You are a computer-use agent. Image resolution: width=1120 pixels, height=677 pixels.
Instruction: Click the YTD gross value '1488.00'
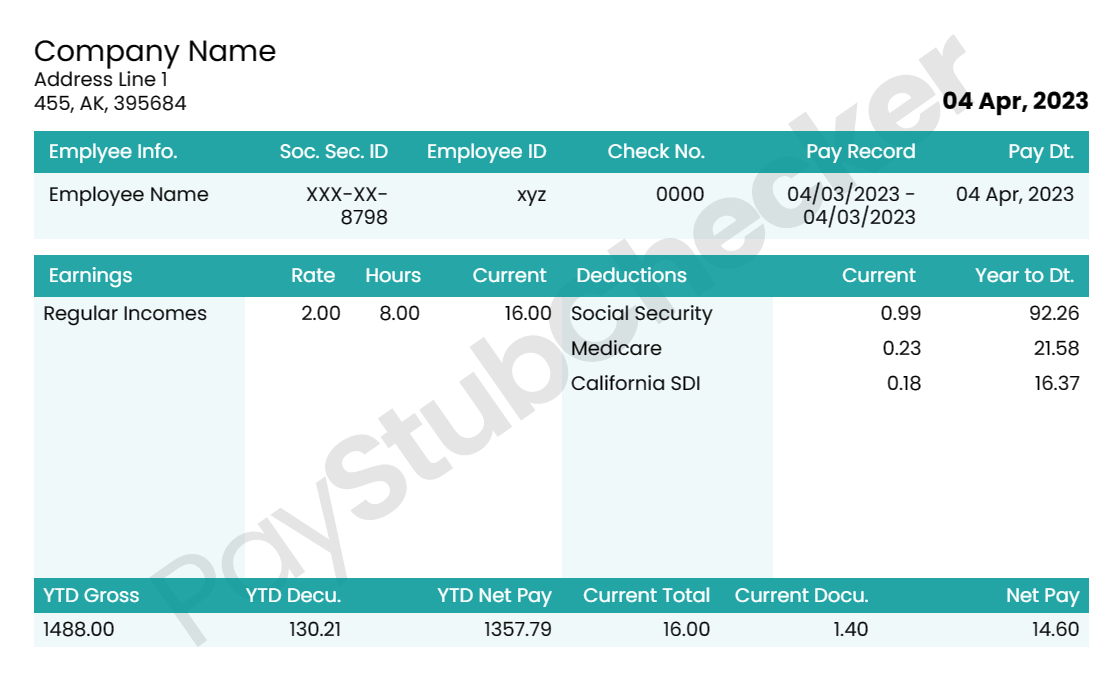(x=79, y=630)
